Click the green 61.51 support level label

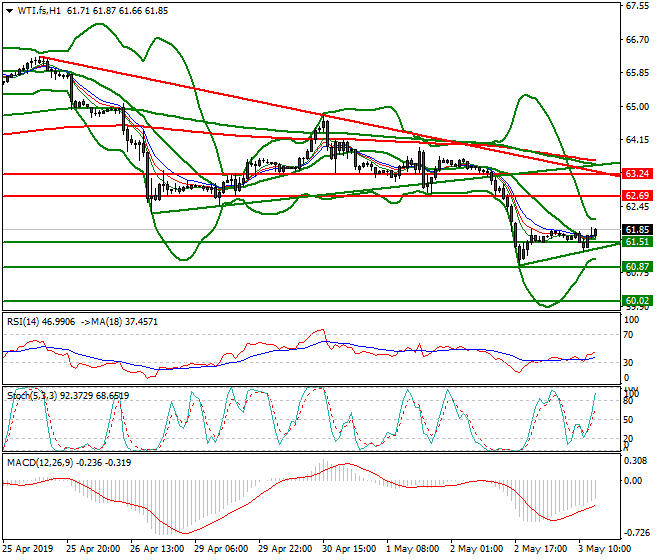637,242
